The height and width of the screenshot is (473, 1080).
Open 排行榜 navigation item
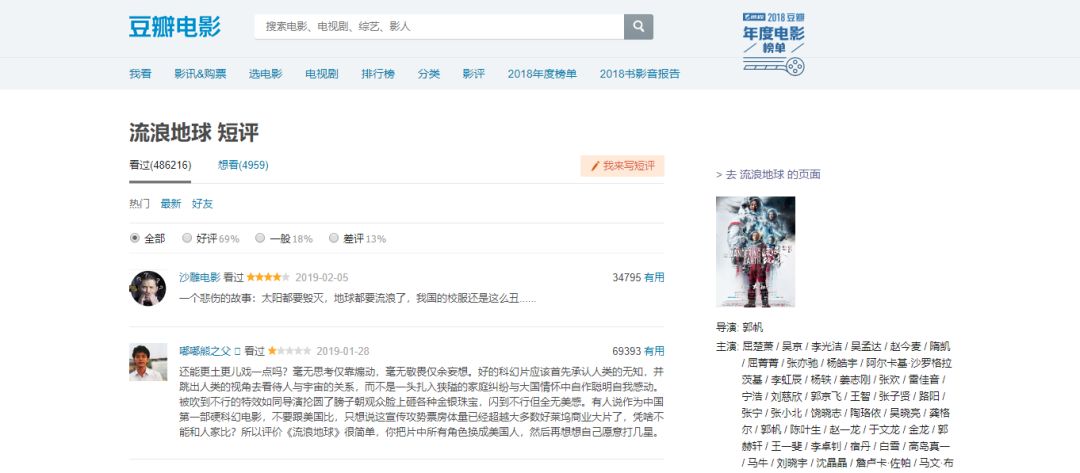click(378, 74)
